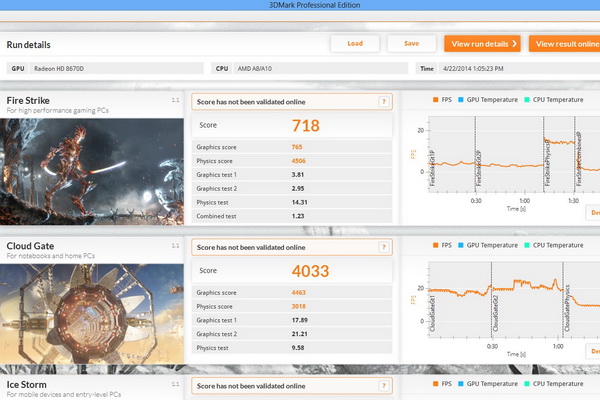600x400 pixels.
Task: Select Fire Strike Graphics test 1 value 3.81
Action: click(x=298, y=175)
